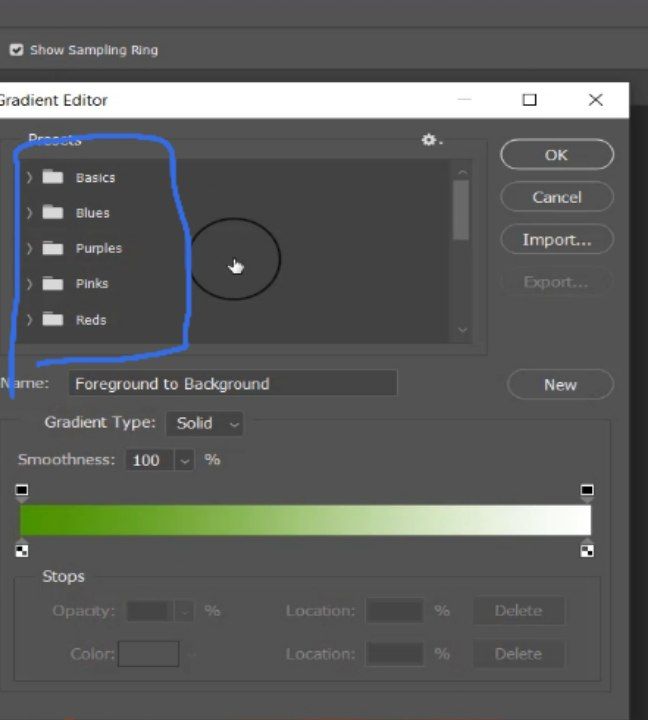Select the right color stop below gradient
This screenshot has height=720, width=648.
pyautogui.click(x=587, y=548)
